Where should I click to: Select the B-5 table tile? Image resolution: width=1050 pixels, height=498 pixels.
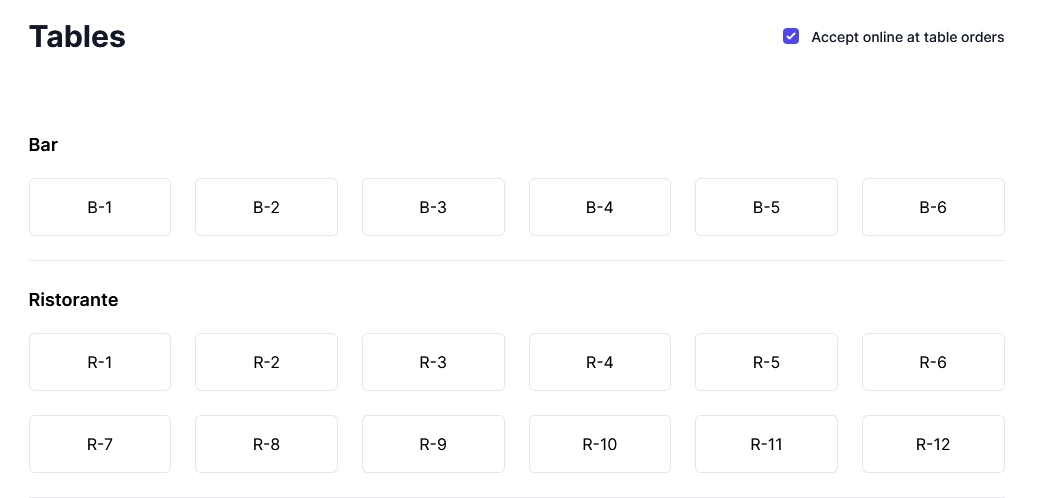[x=766, y=207]
